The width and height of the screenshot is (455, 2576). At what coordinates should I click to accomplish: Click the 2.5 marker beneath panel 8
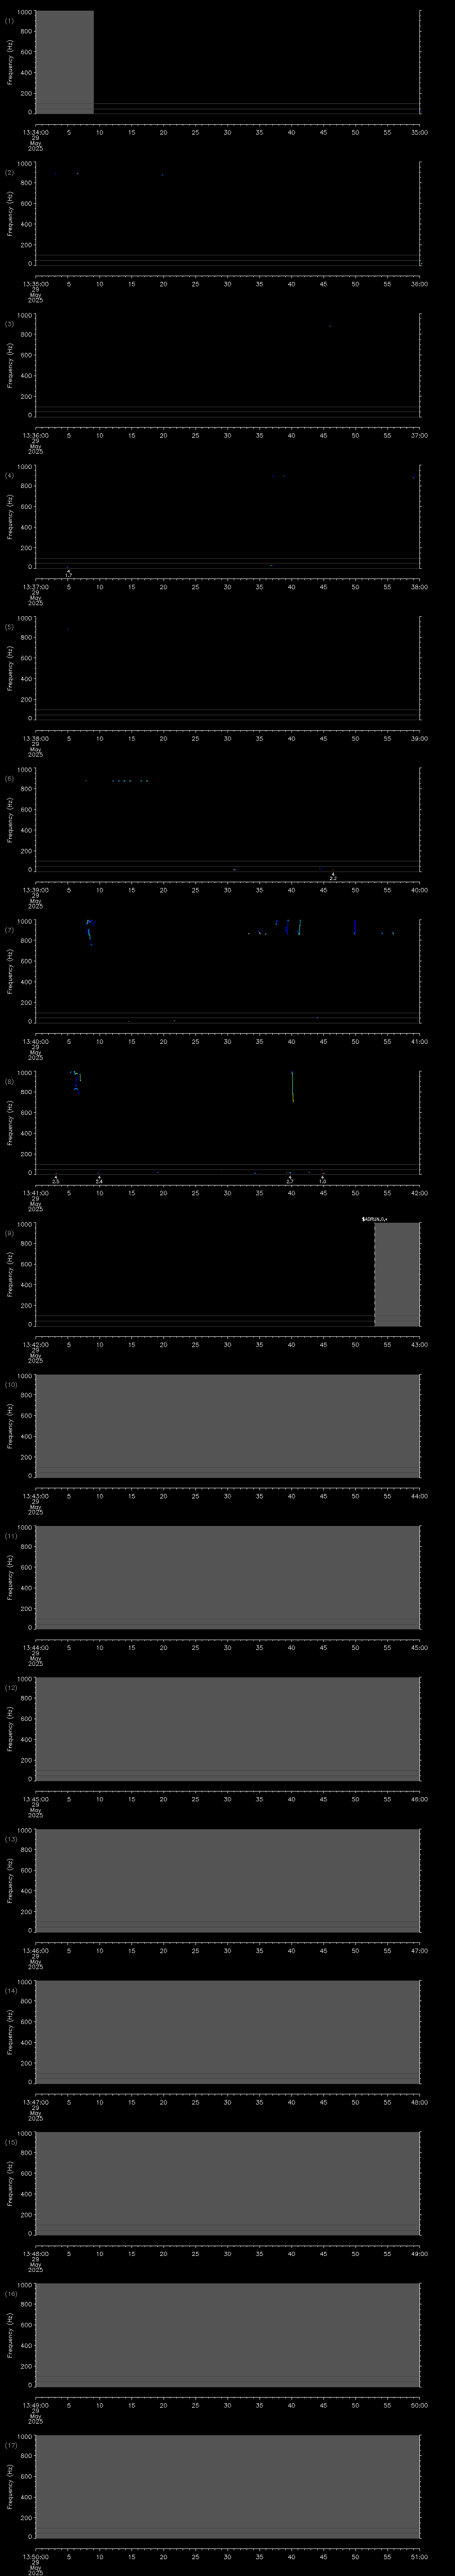point(56,1181)
